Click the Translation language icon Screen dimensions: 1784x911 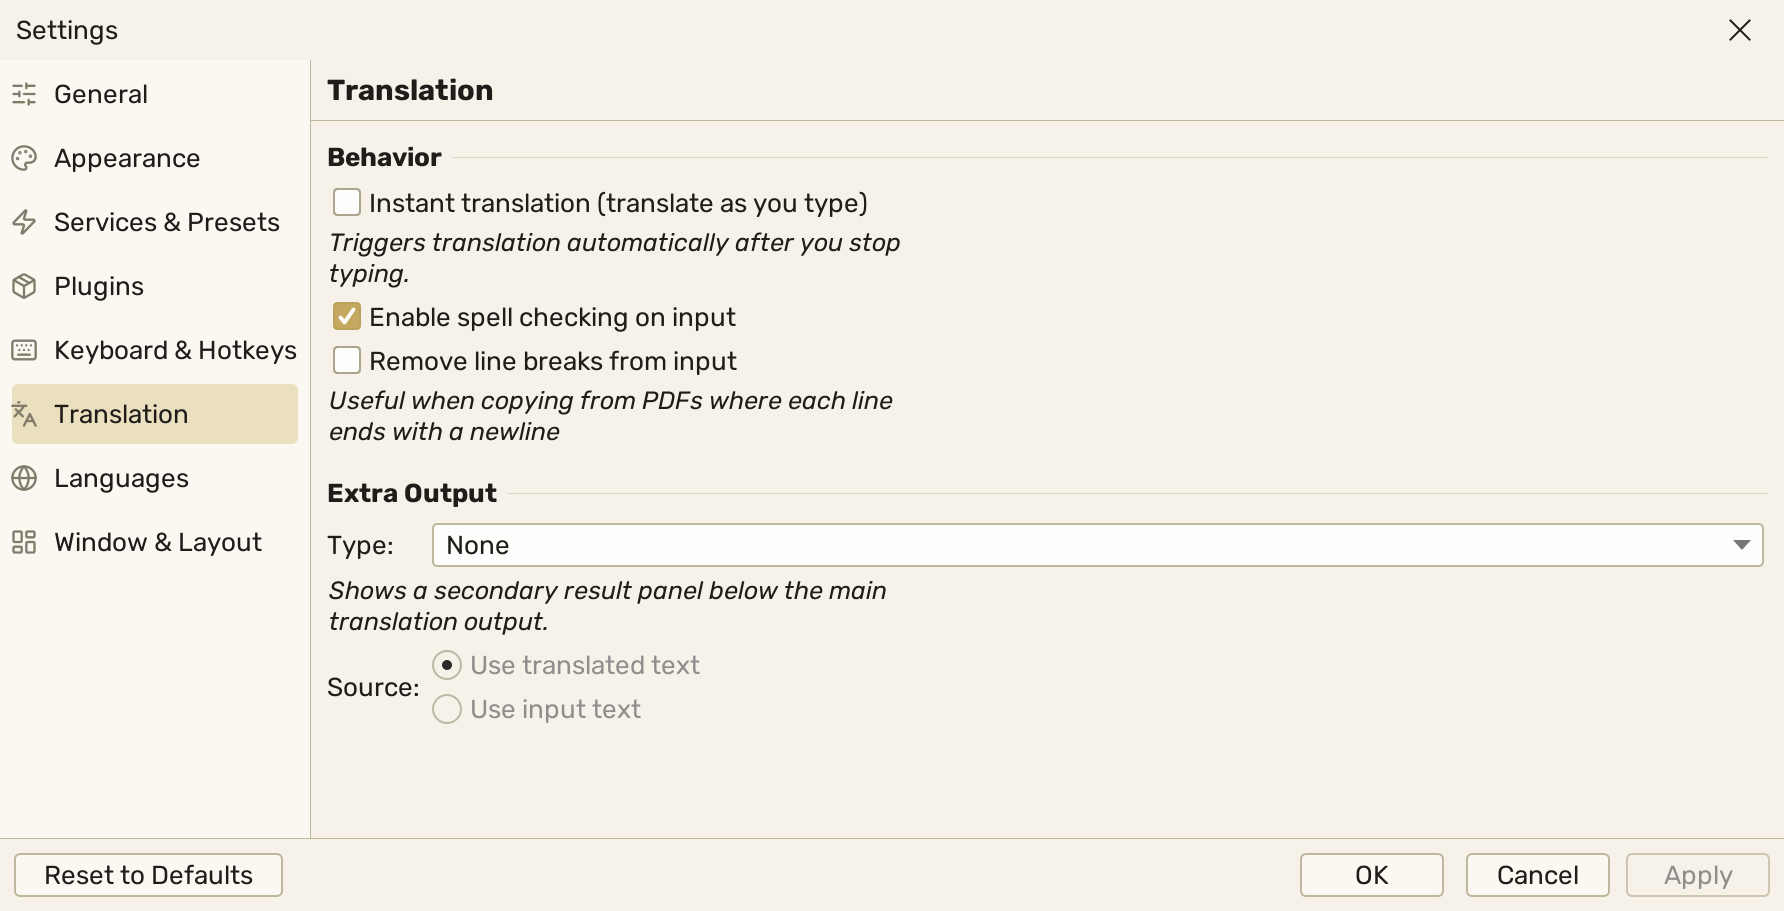[x=24, y=414]
